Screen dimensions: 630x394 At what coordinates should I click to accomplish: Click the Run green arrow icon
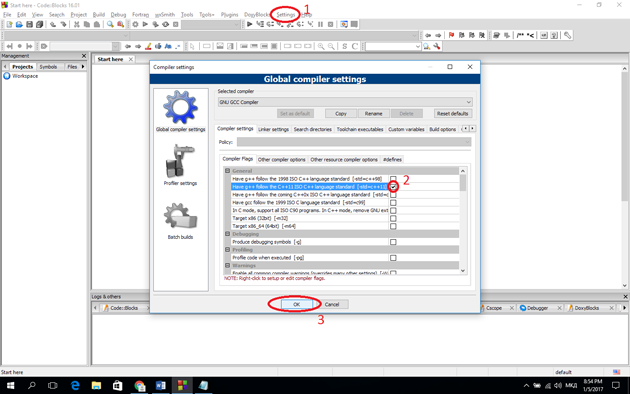[145, 24]
